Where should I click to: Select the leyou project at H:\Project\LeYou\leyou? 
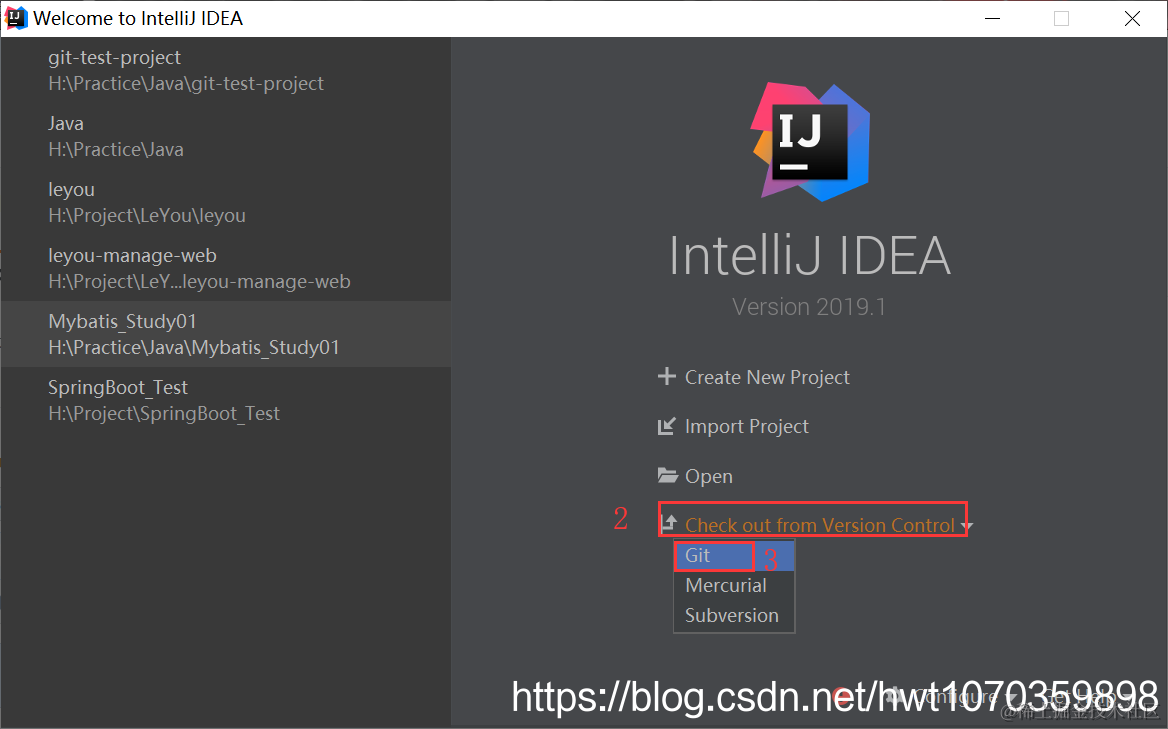point(225,202)
